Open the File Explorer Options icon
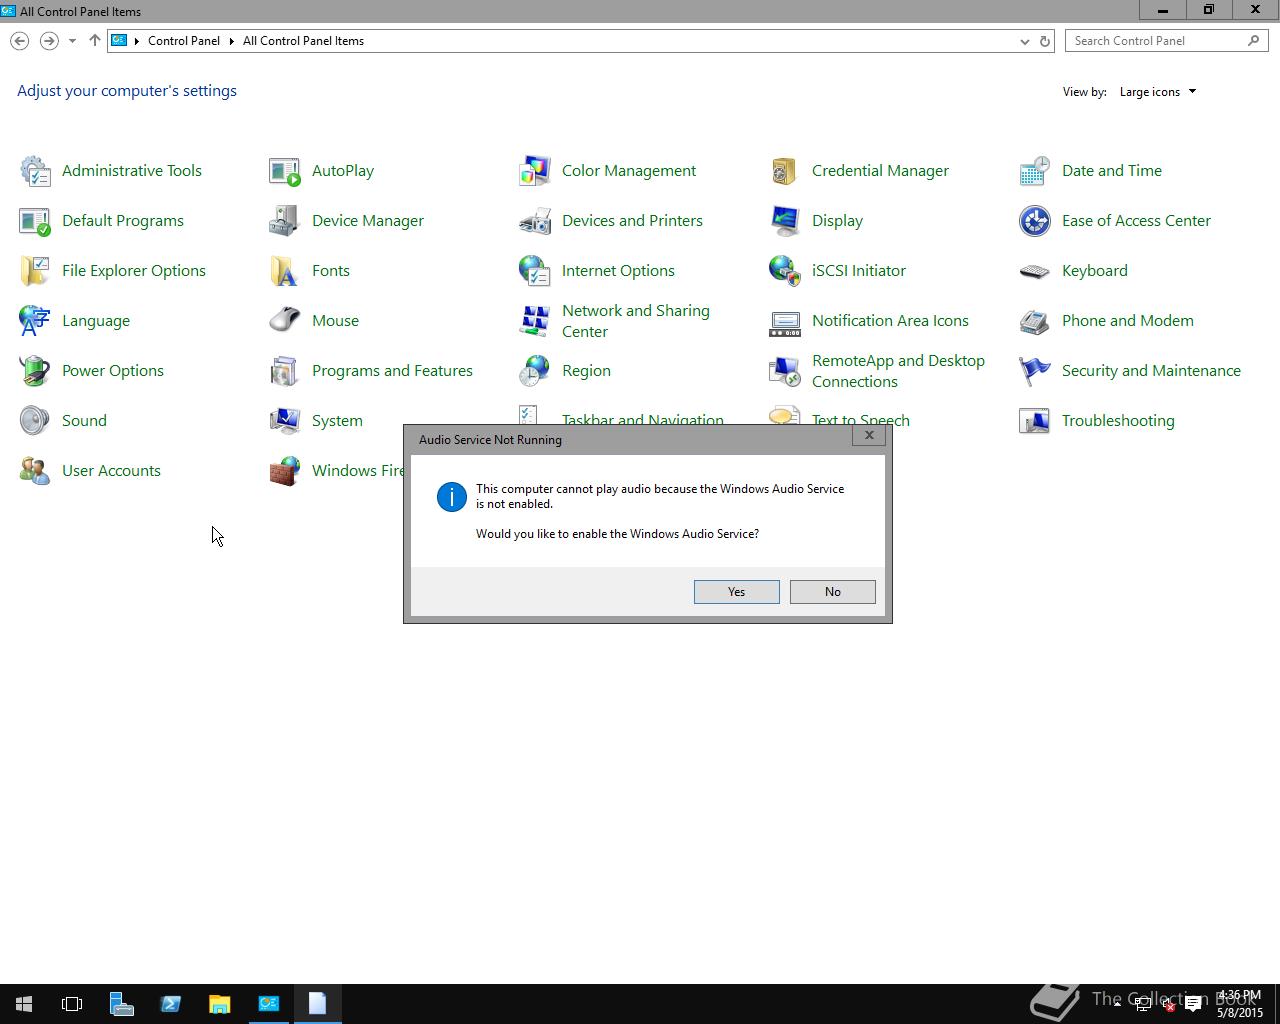Screen dimensions: 1280x1024 tap(35, 271)
